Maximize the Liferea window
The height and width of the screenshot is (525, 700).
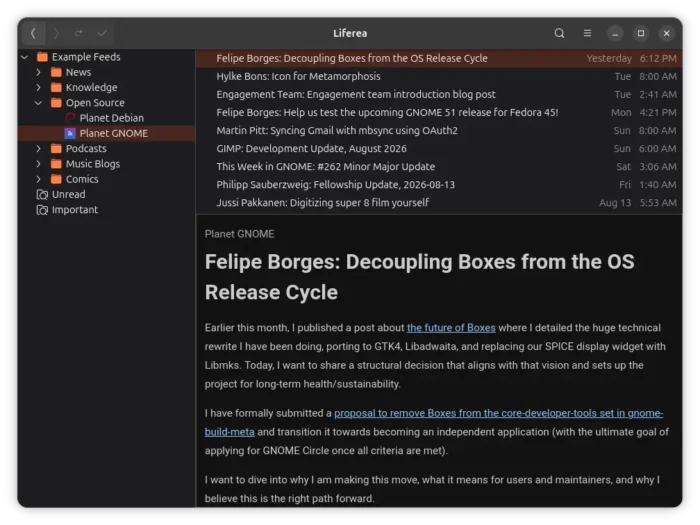tap(641, 33)
